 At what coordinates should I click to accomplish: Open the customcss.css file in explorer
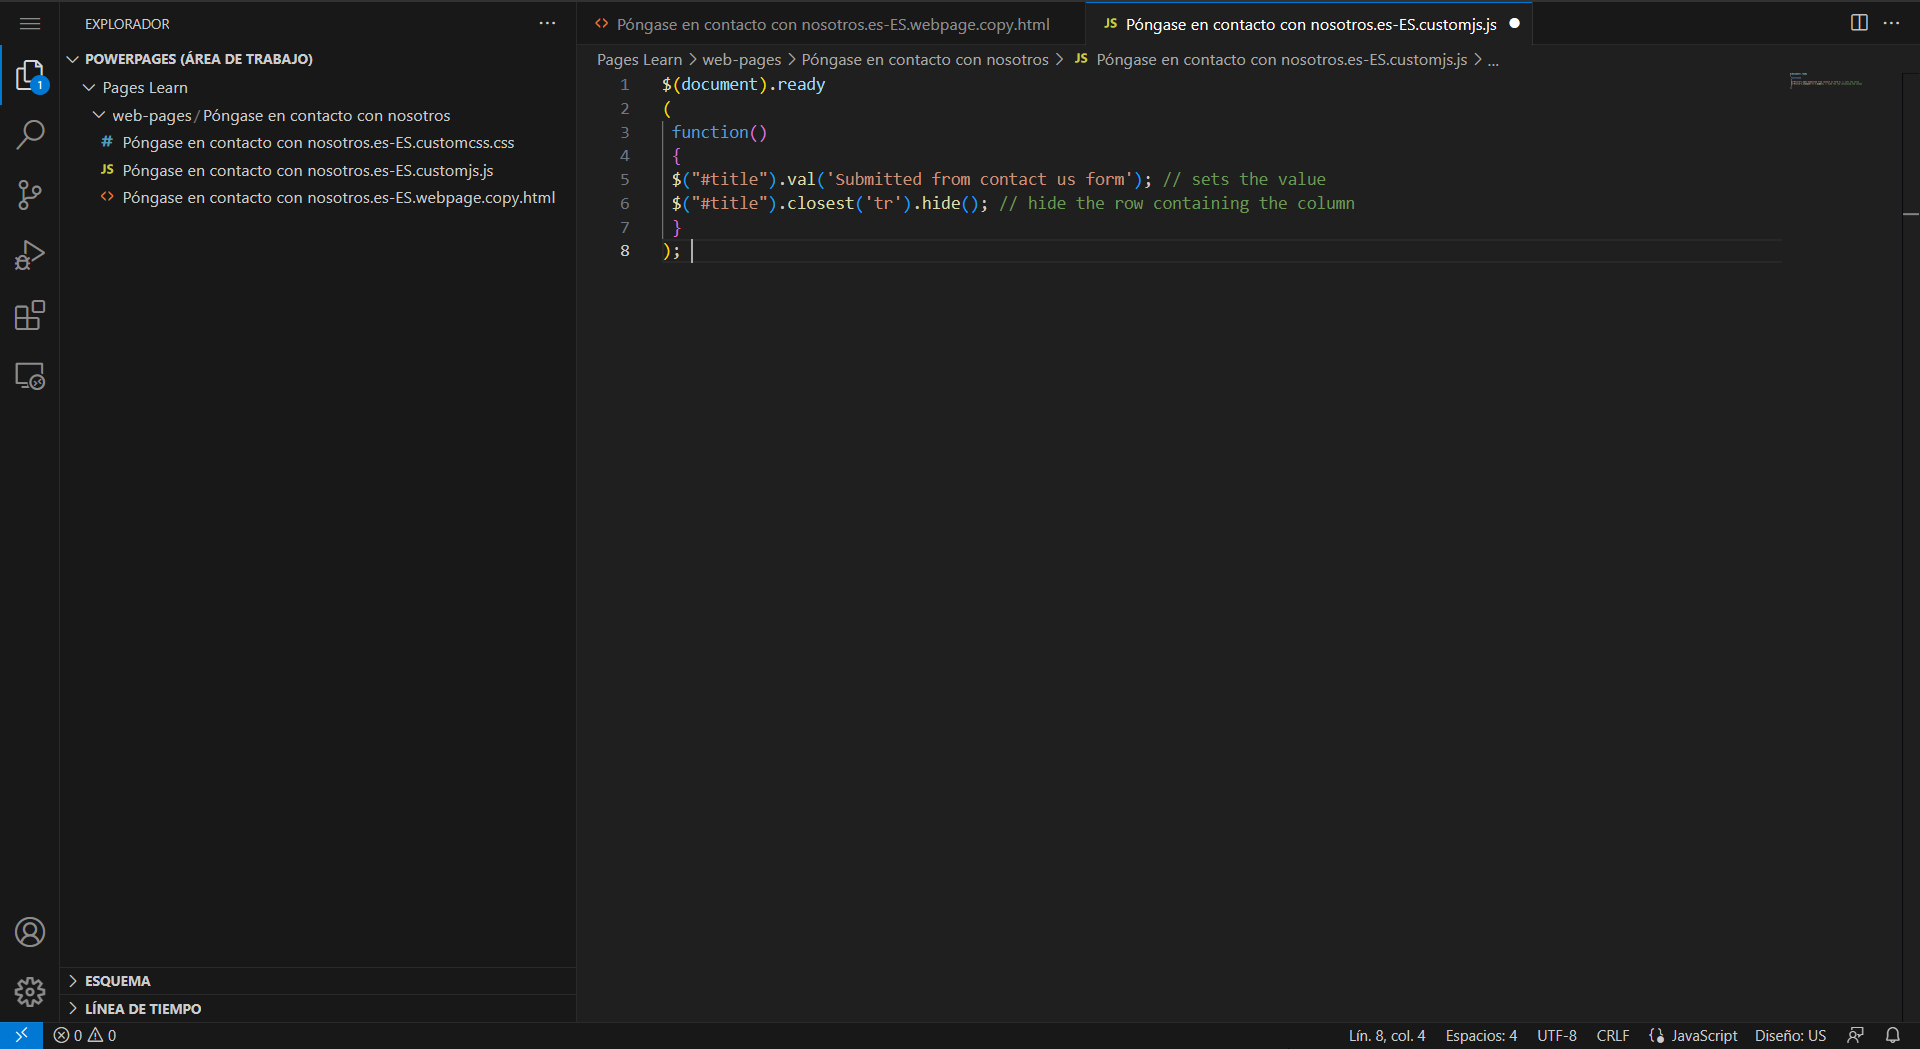(318, 143)
